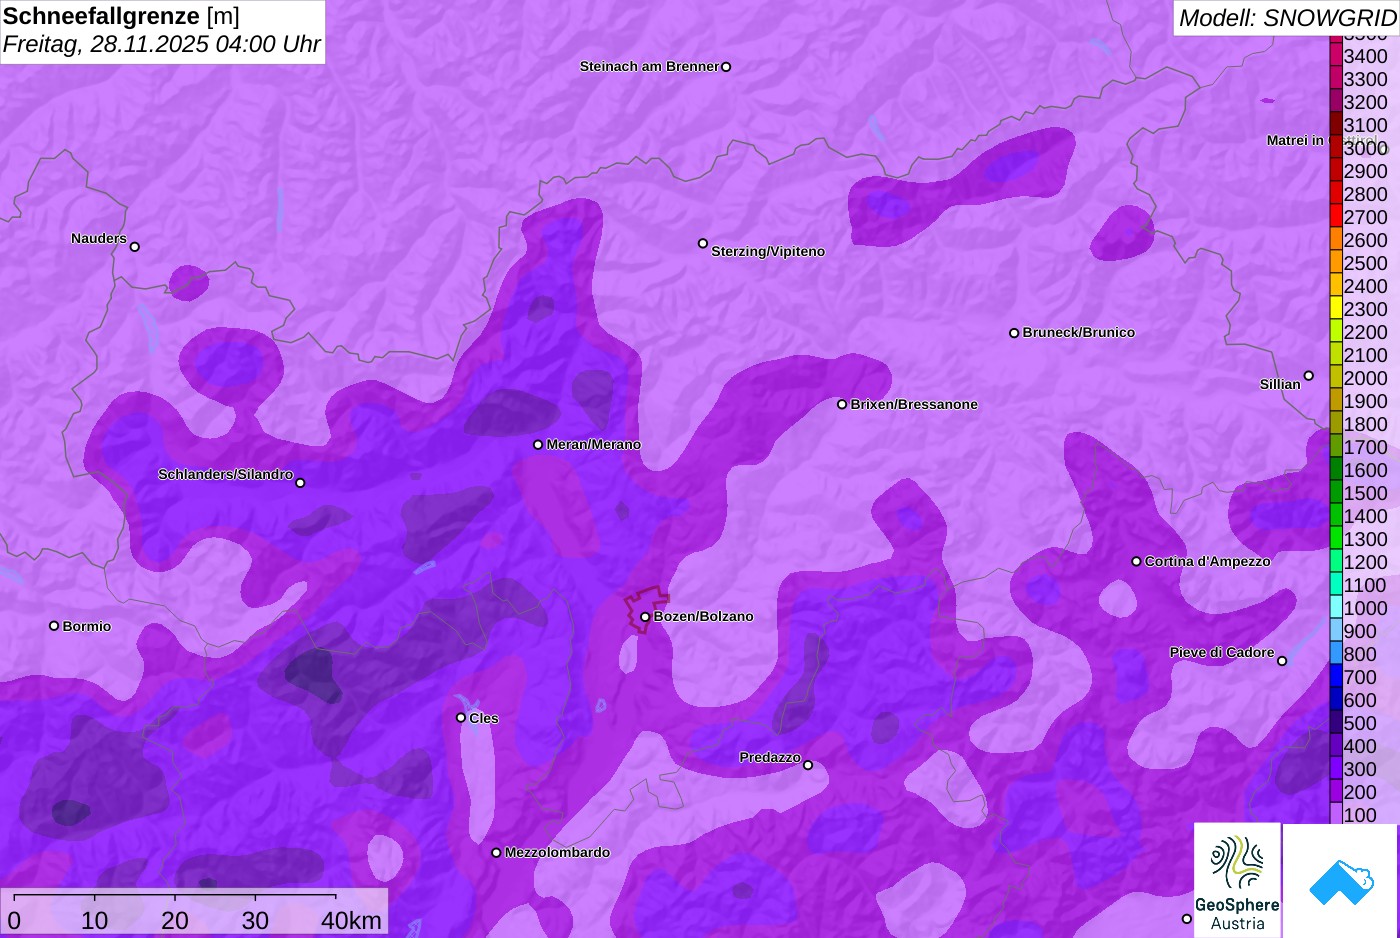Click the 500 legend color swatch

1335,722
